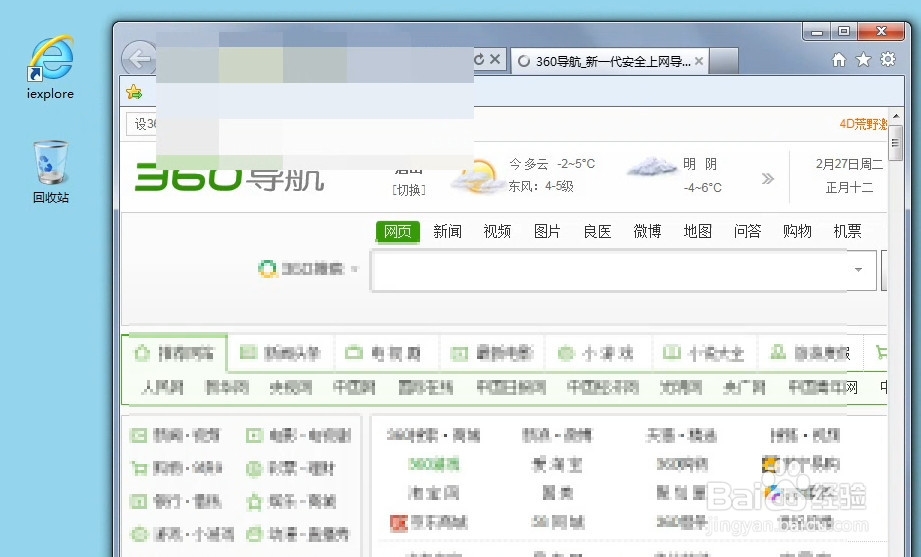The image size is (921, 557).
Task: Open the Favorites star icon
Action: tap(863, 59)
